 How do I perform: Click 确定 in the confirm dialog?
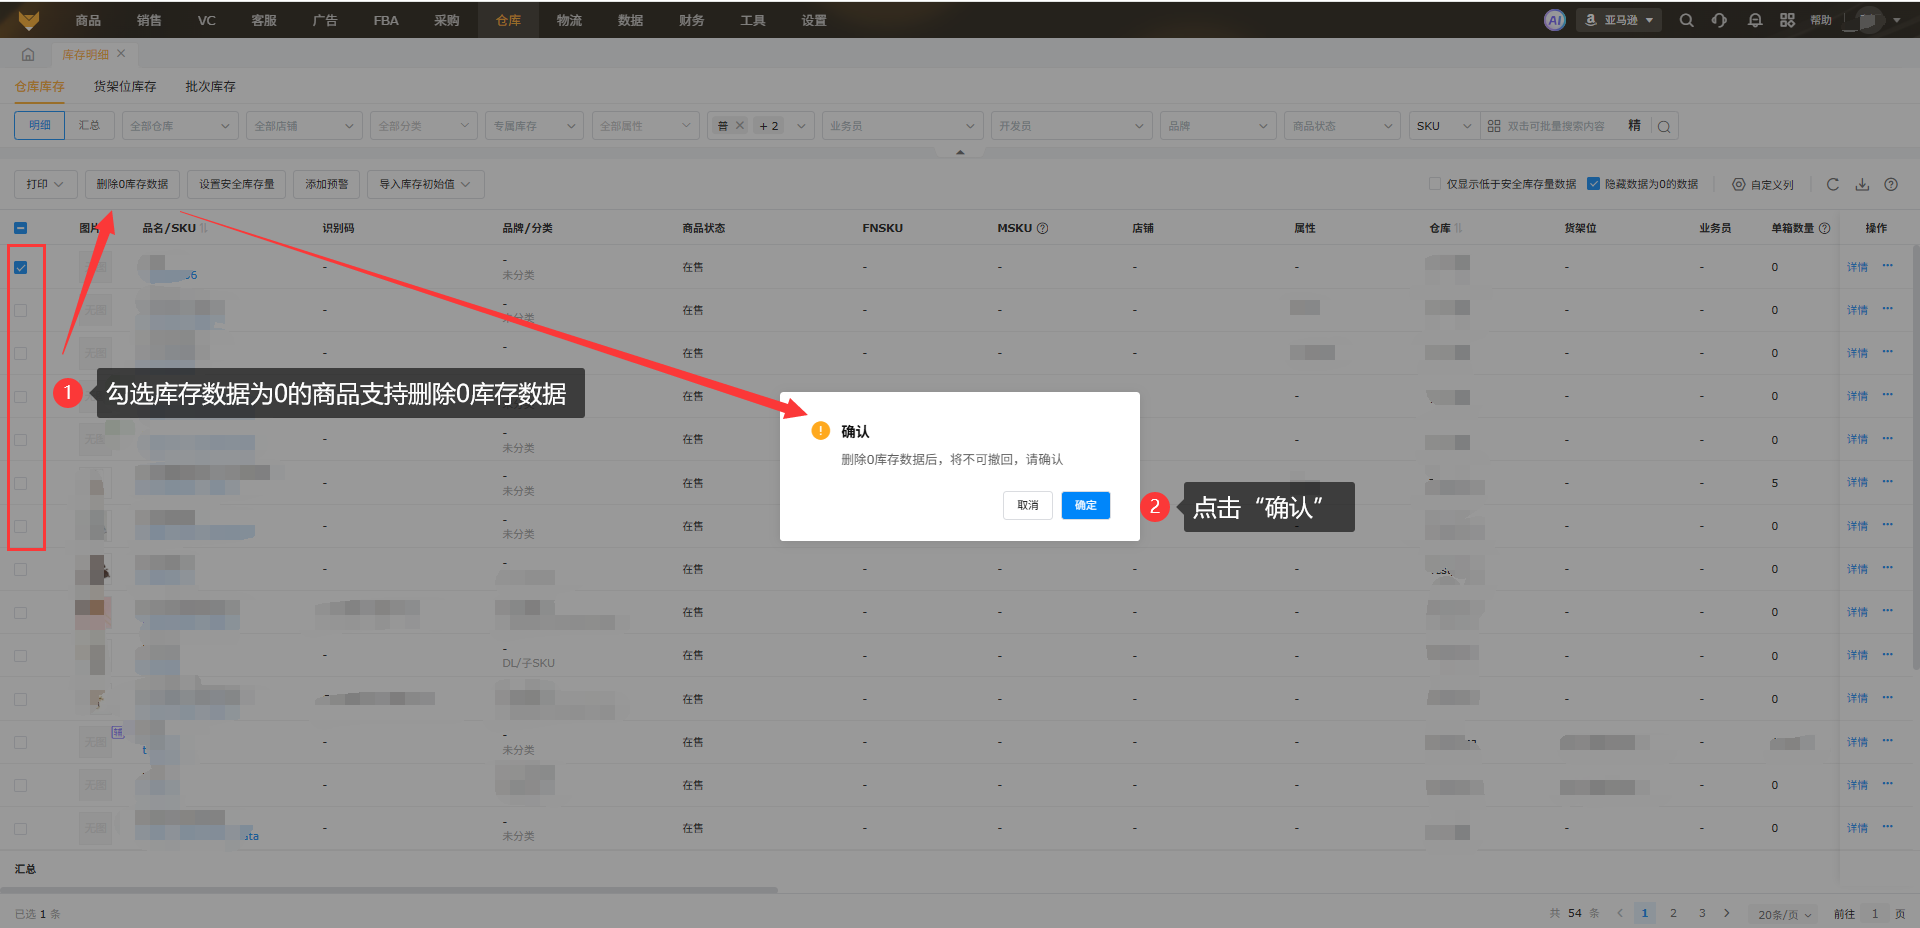coord(1086,505)
